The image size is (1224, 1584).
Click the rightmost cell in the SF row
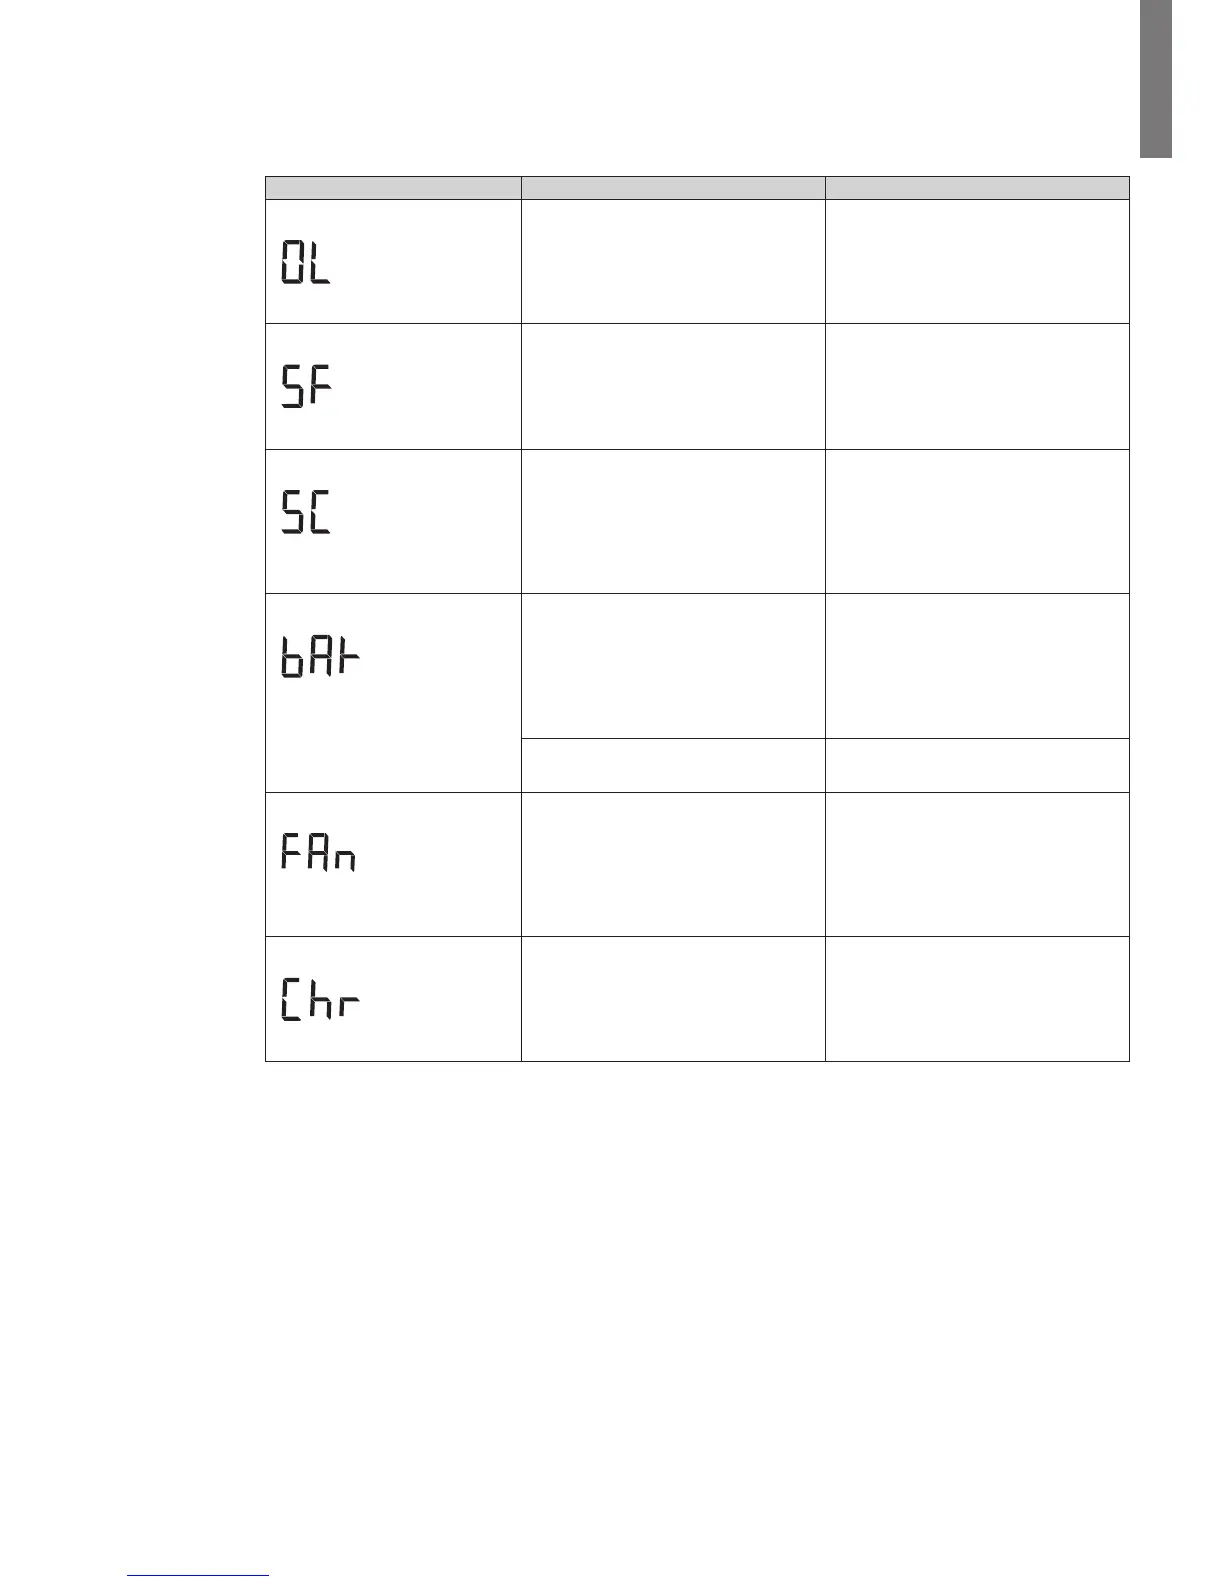coord(977,386)
